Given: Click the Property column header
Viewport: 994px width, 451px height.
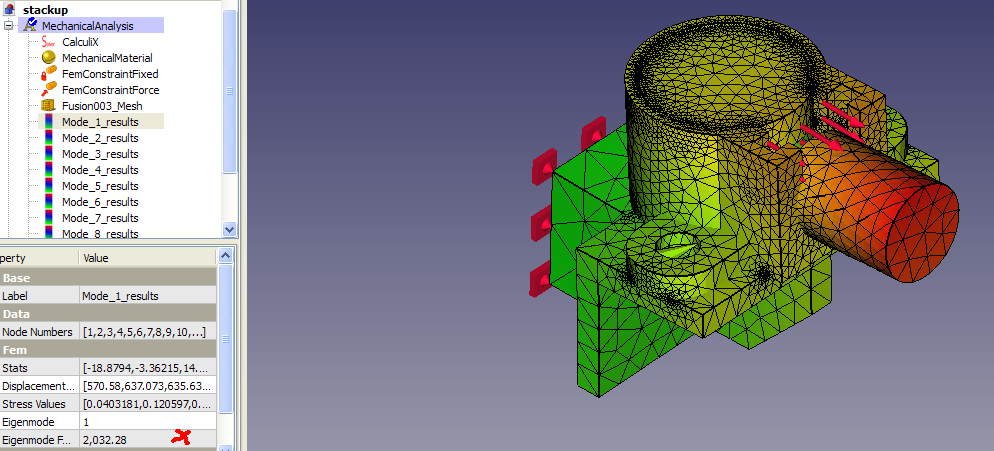Looking at the screenshot, I should point(39,258).
